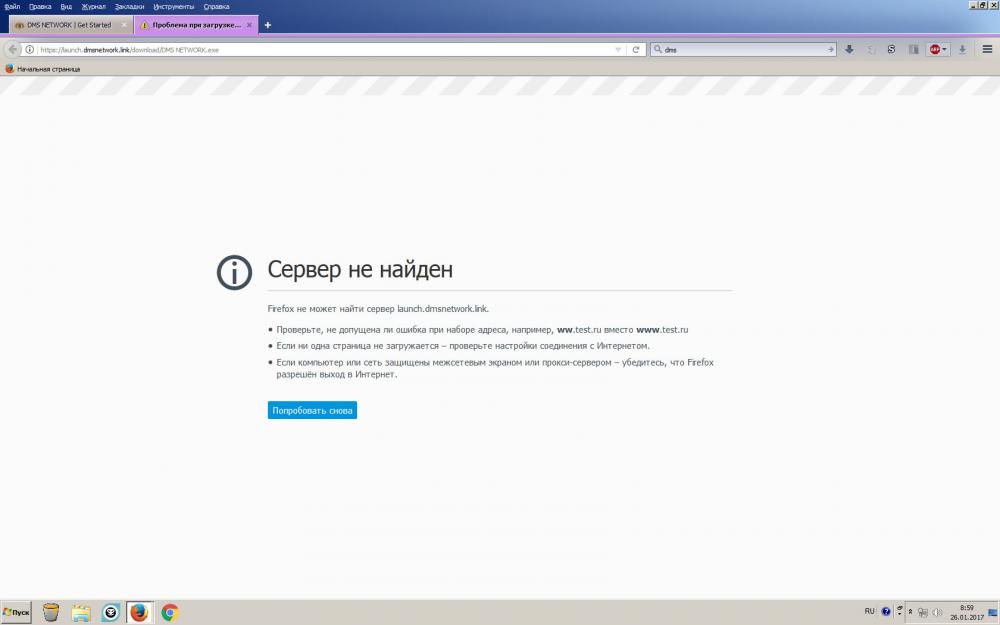This screenshot has height=625, width=1000.
Task: Switch to DMS NETWORK | Get Started tab
Action: [x=71, y=25]
